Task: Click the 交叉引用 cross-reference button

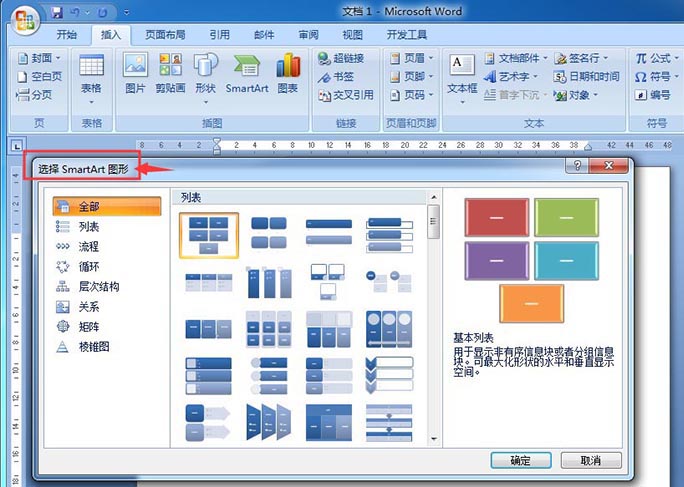Action: pyautogui.click(x=346, y=95)
